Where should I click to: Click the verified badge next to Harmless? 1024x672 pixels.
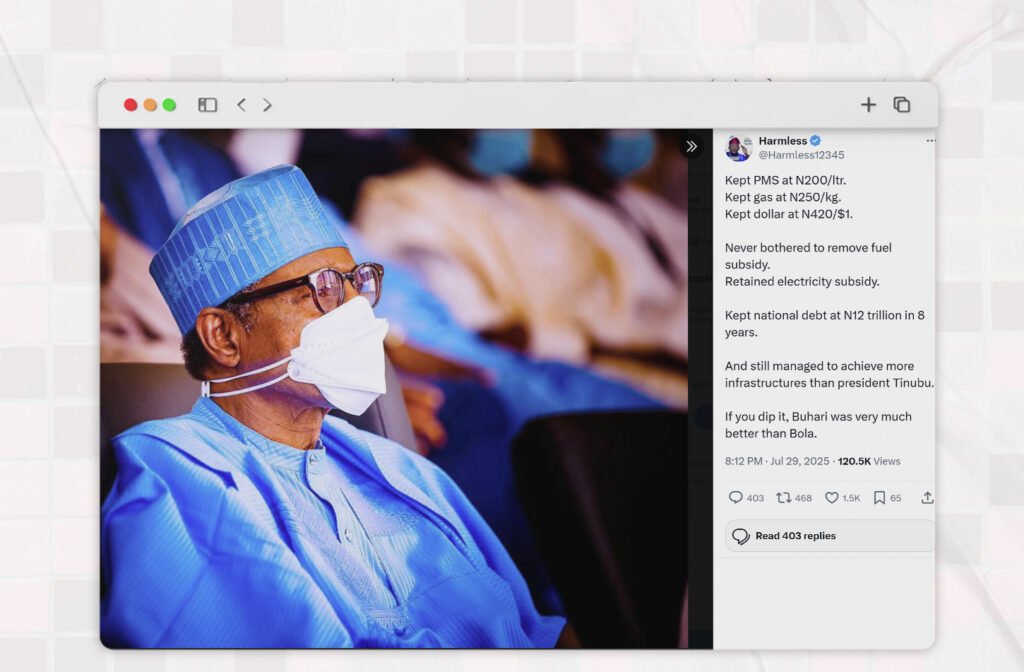815,140
